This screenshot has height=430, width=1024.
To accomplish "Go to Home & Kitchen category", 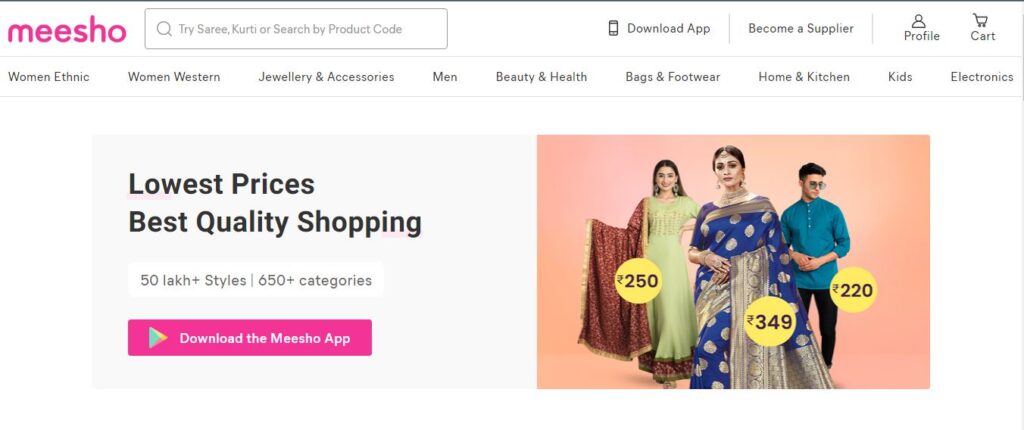I will pyautogui.click(x=804, y=77).
